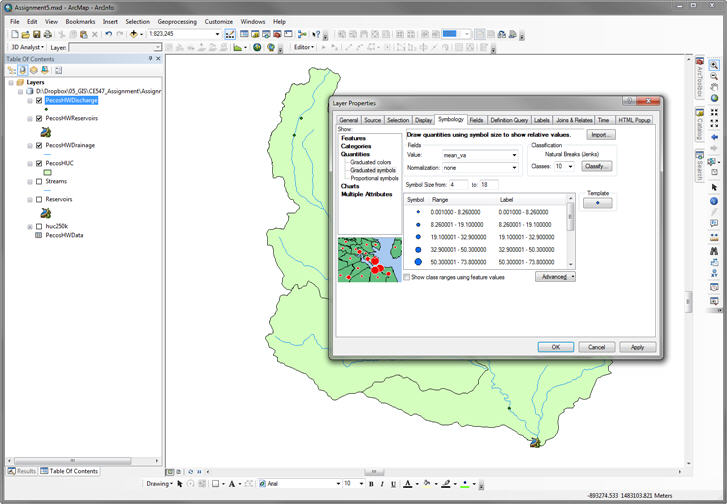Select Graduated colors under Quantities
The image size is (727, 504).
coord(370,162)
